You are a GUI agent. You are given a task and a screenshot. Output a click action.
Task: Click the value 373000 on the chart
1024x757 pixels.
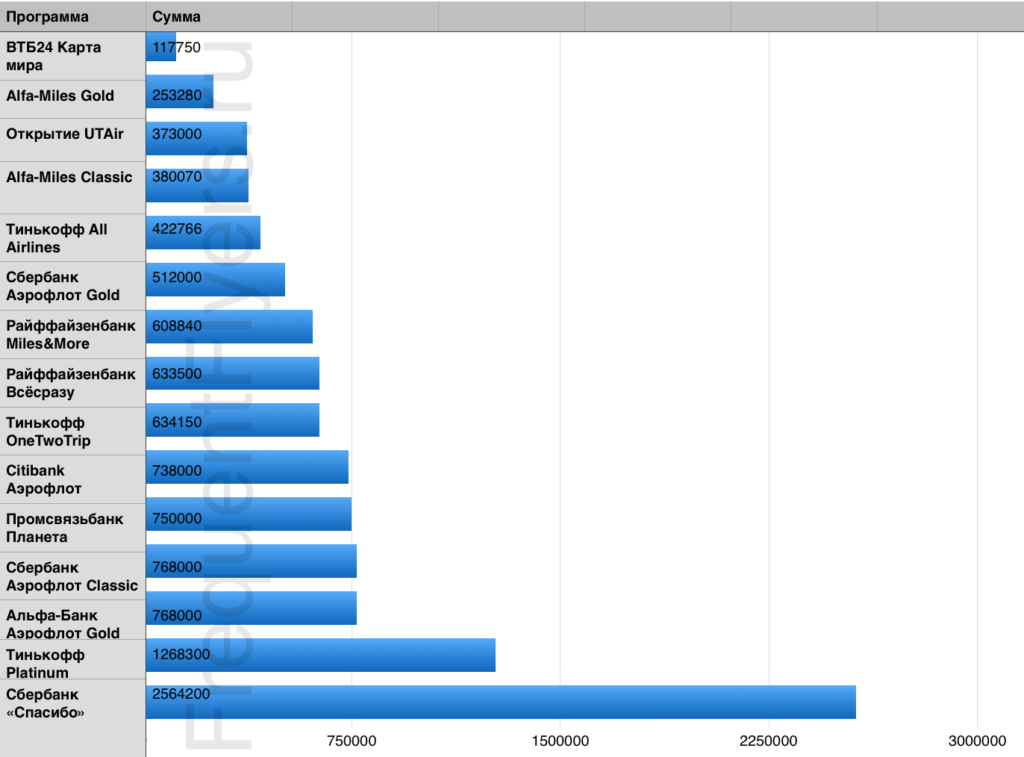177,134
